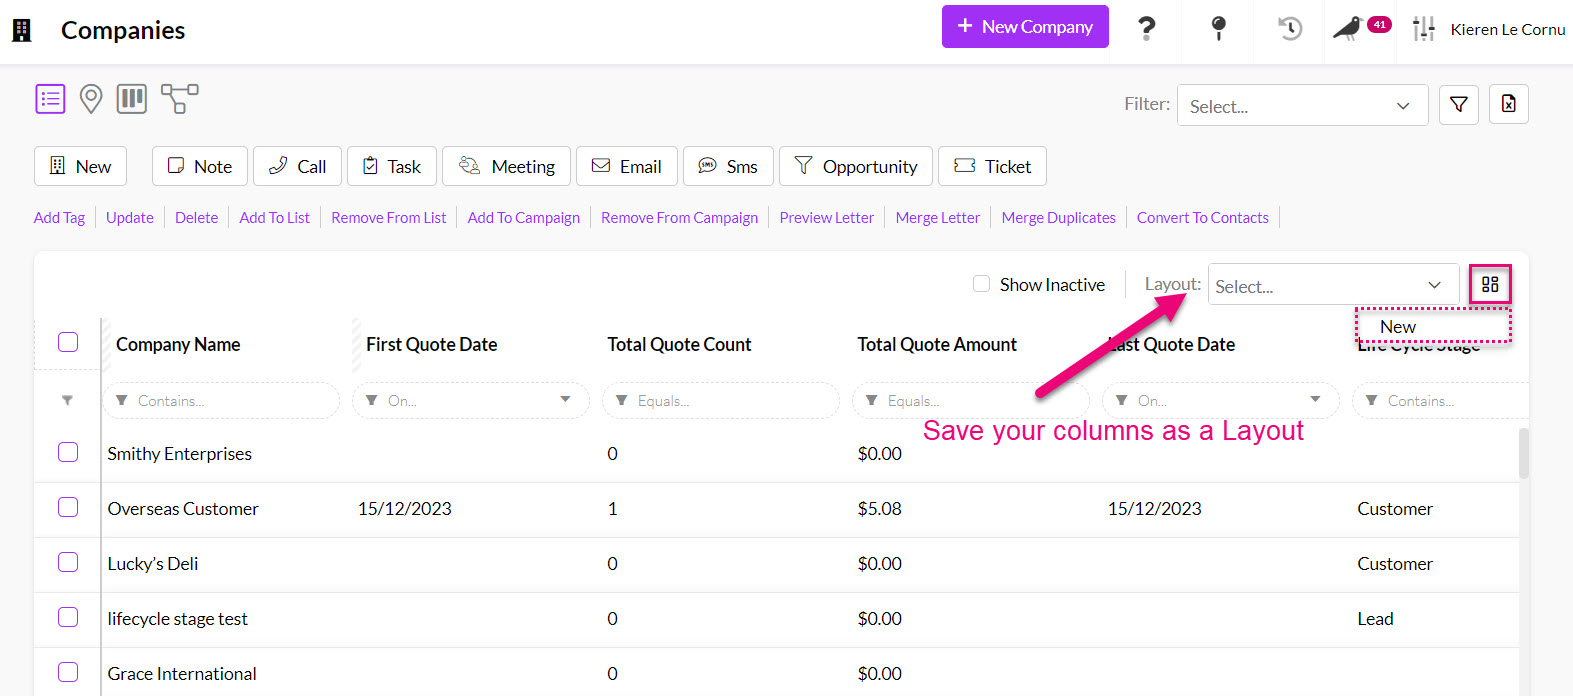Click the vertical scrollbar of the grid
Screen dimensions: 1573x696
(1524, 454)
